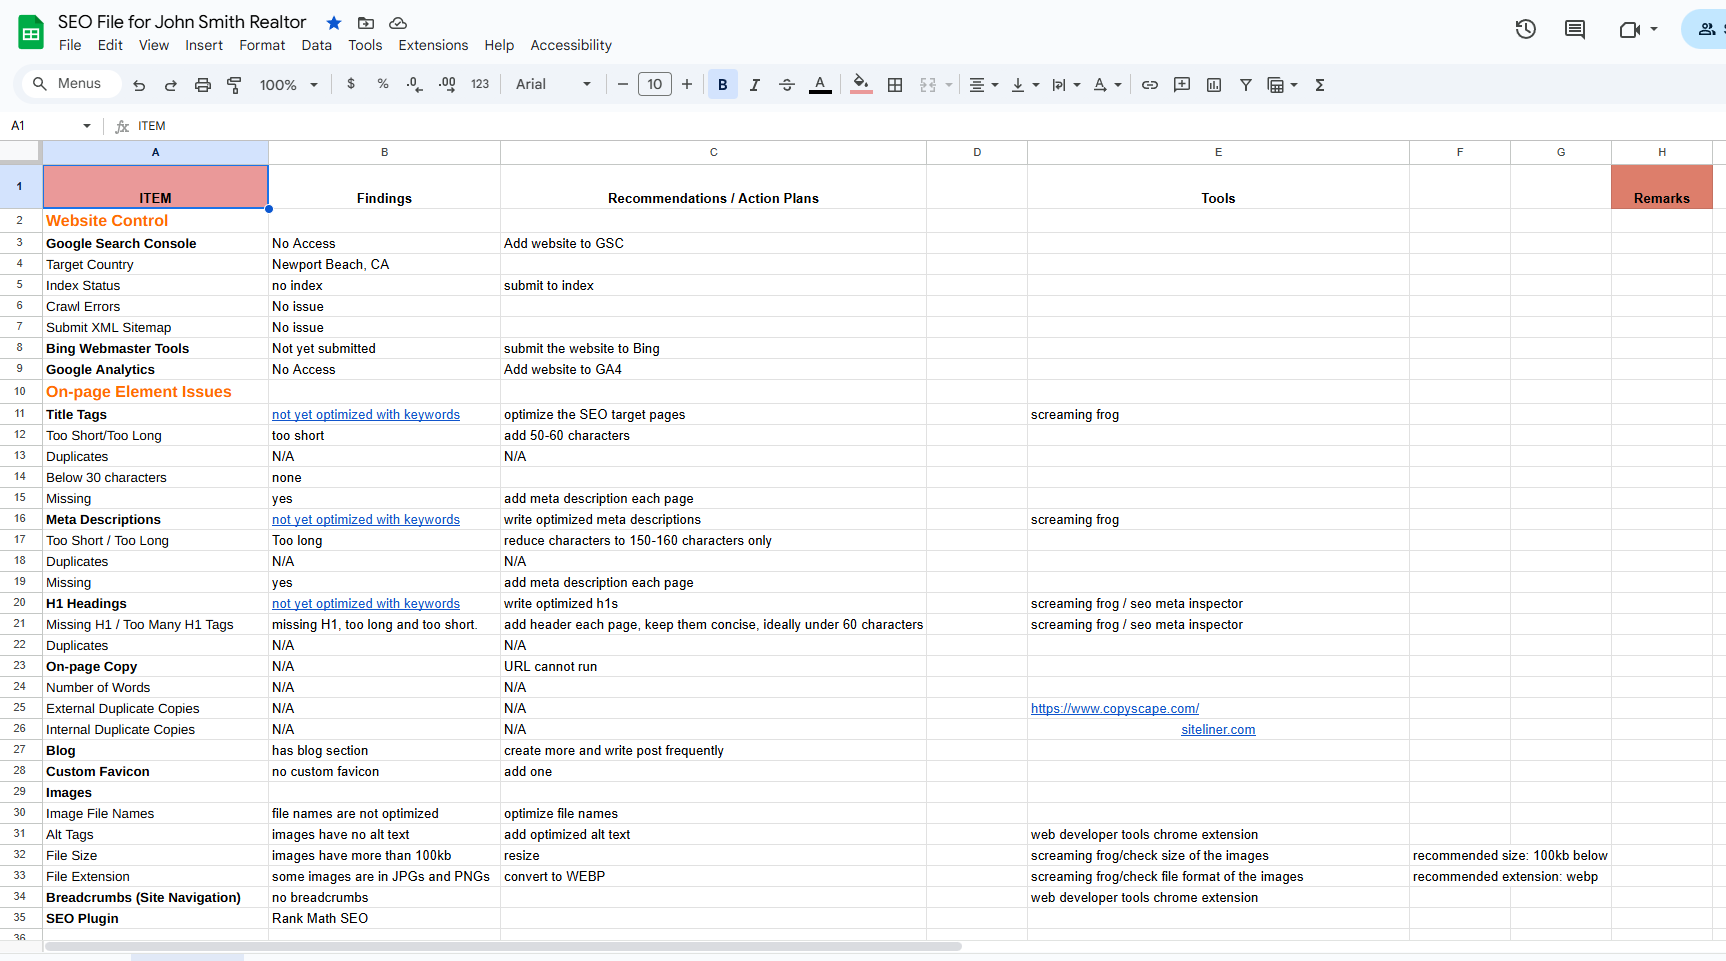Open the version history icon
1726x961 pixels.
click(x=1525, y=29)
